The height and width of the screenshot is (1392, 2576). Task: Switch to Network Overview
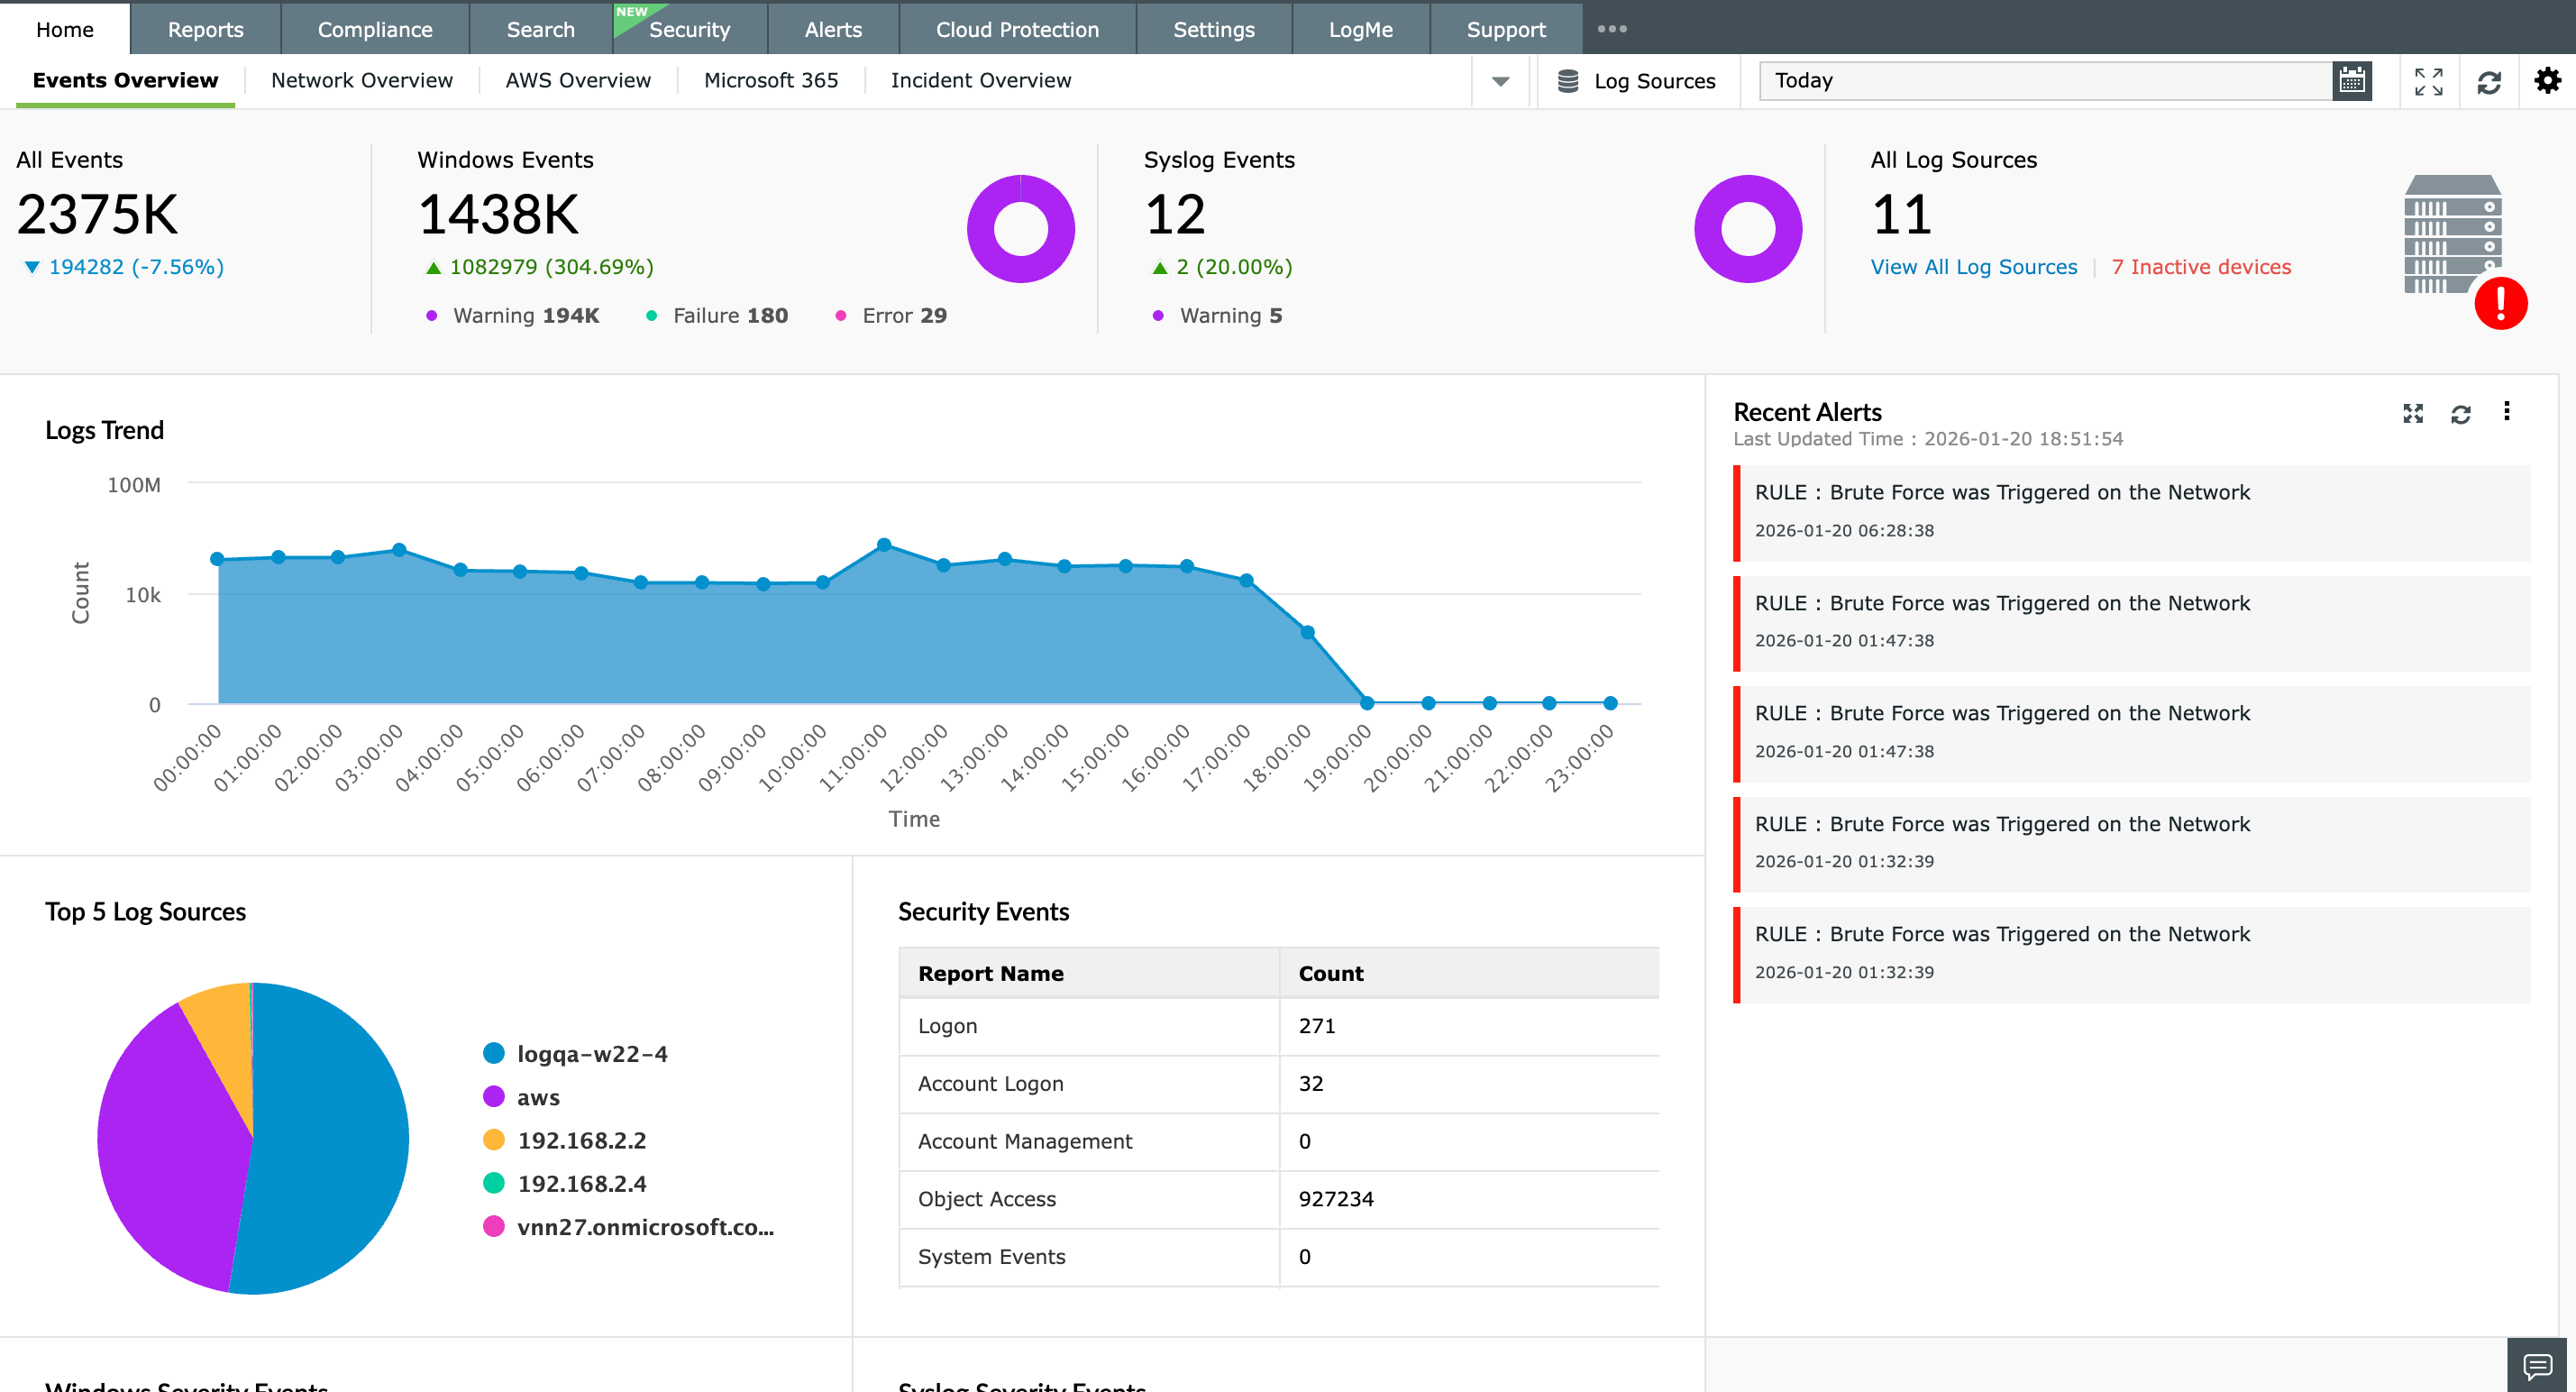362,80
